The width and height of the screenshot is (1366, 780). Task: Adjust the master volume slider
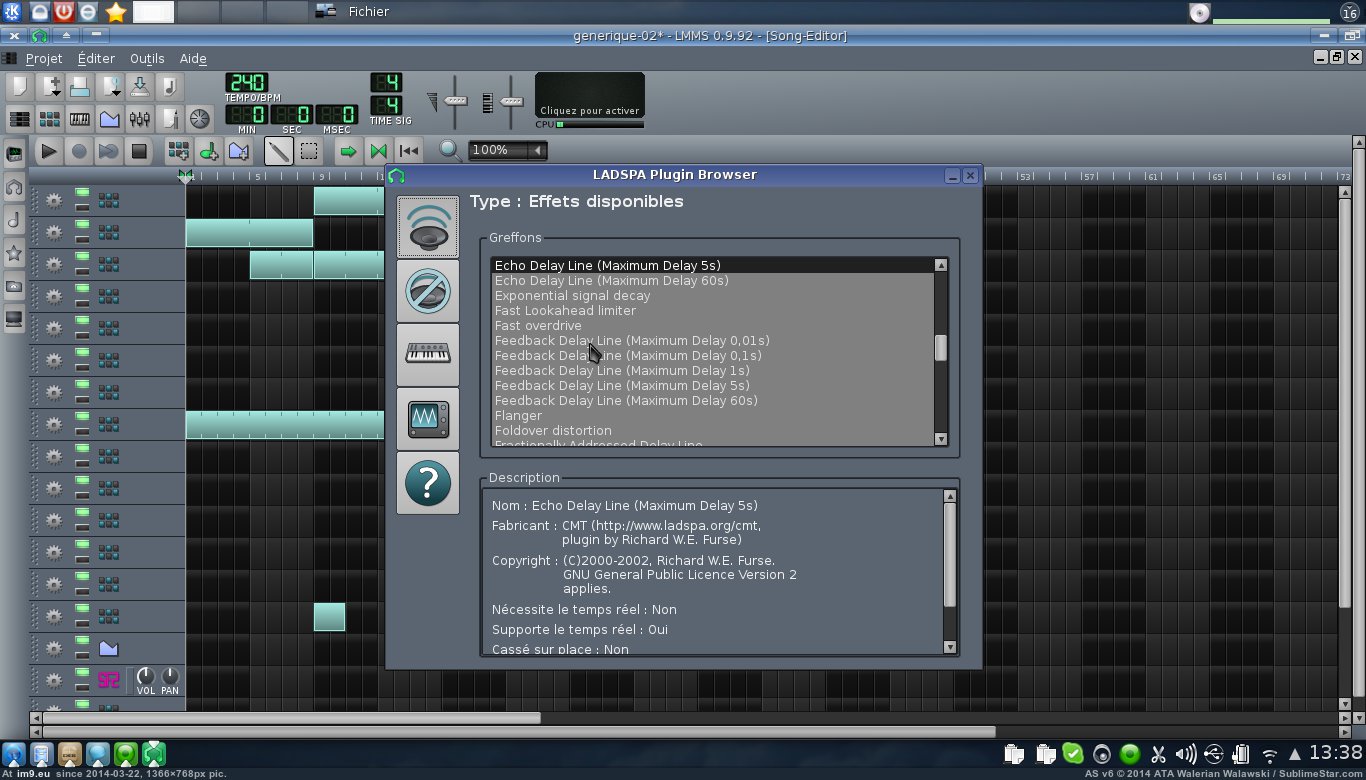click(x=456, y=102)
